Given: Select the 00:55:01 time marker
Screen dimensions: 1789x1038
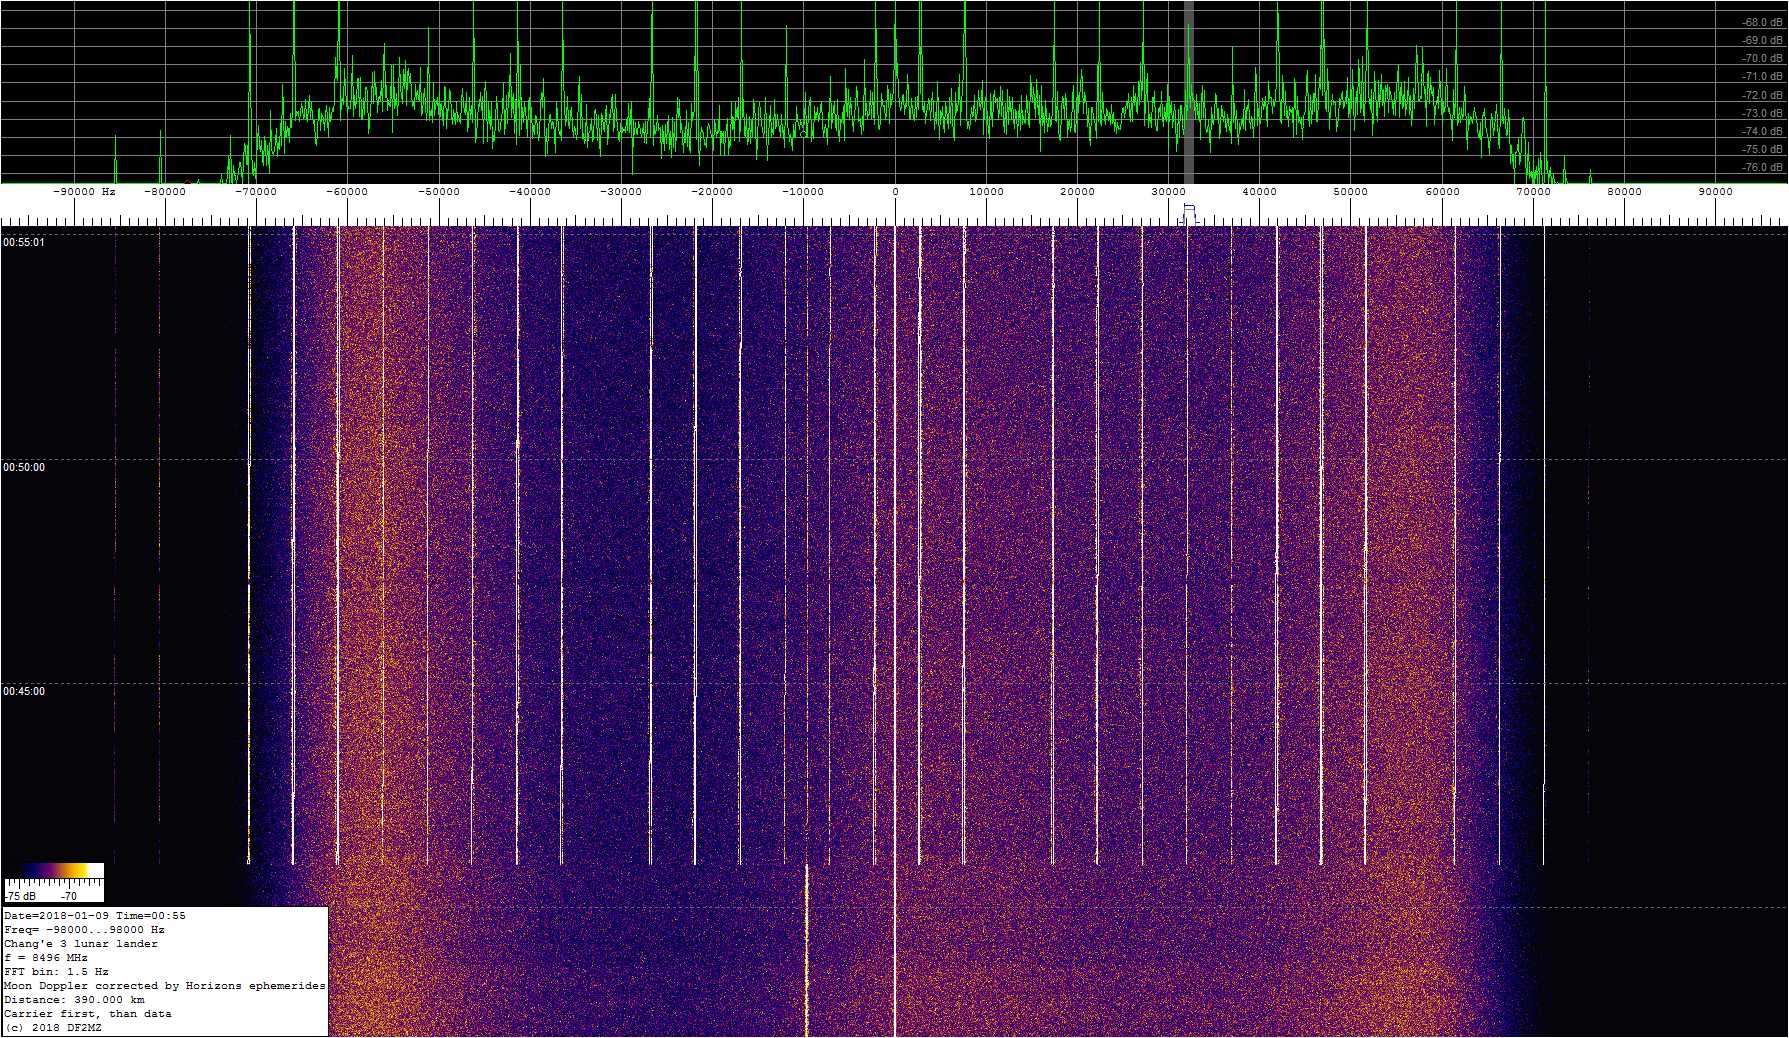Looking at the screenshot, I should pos(24,242).
